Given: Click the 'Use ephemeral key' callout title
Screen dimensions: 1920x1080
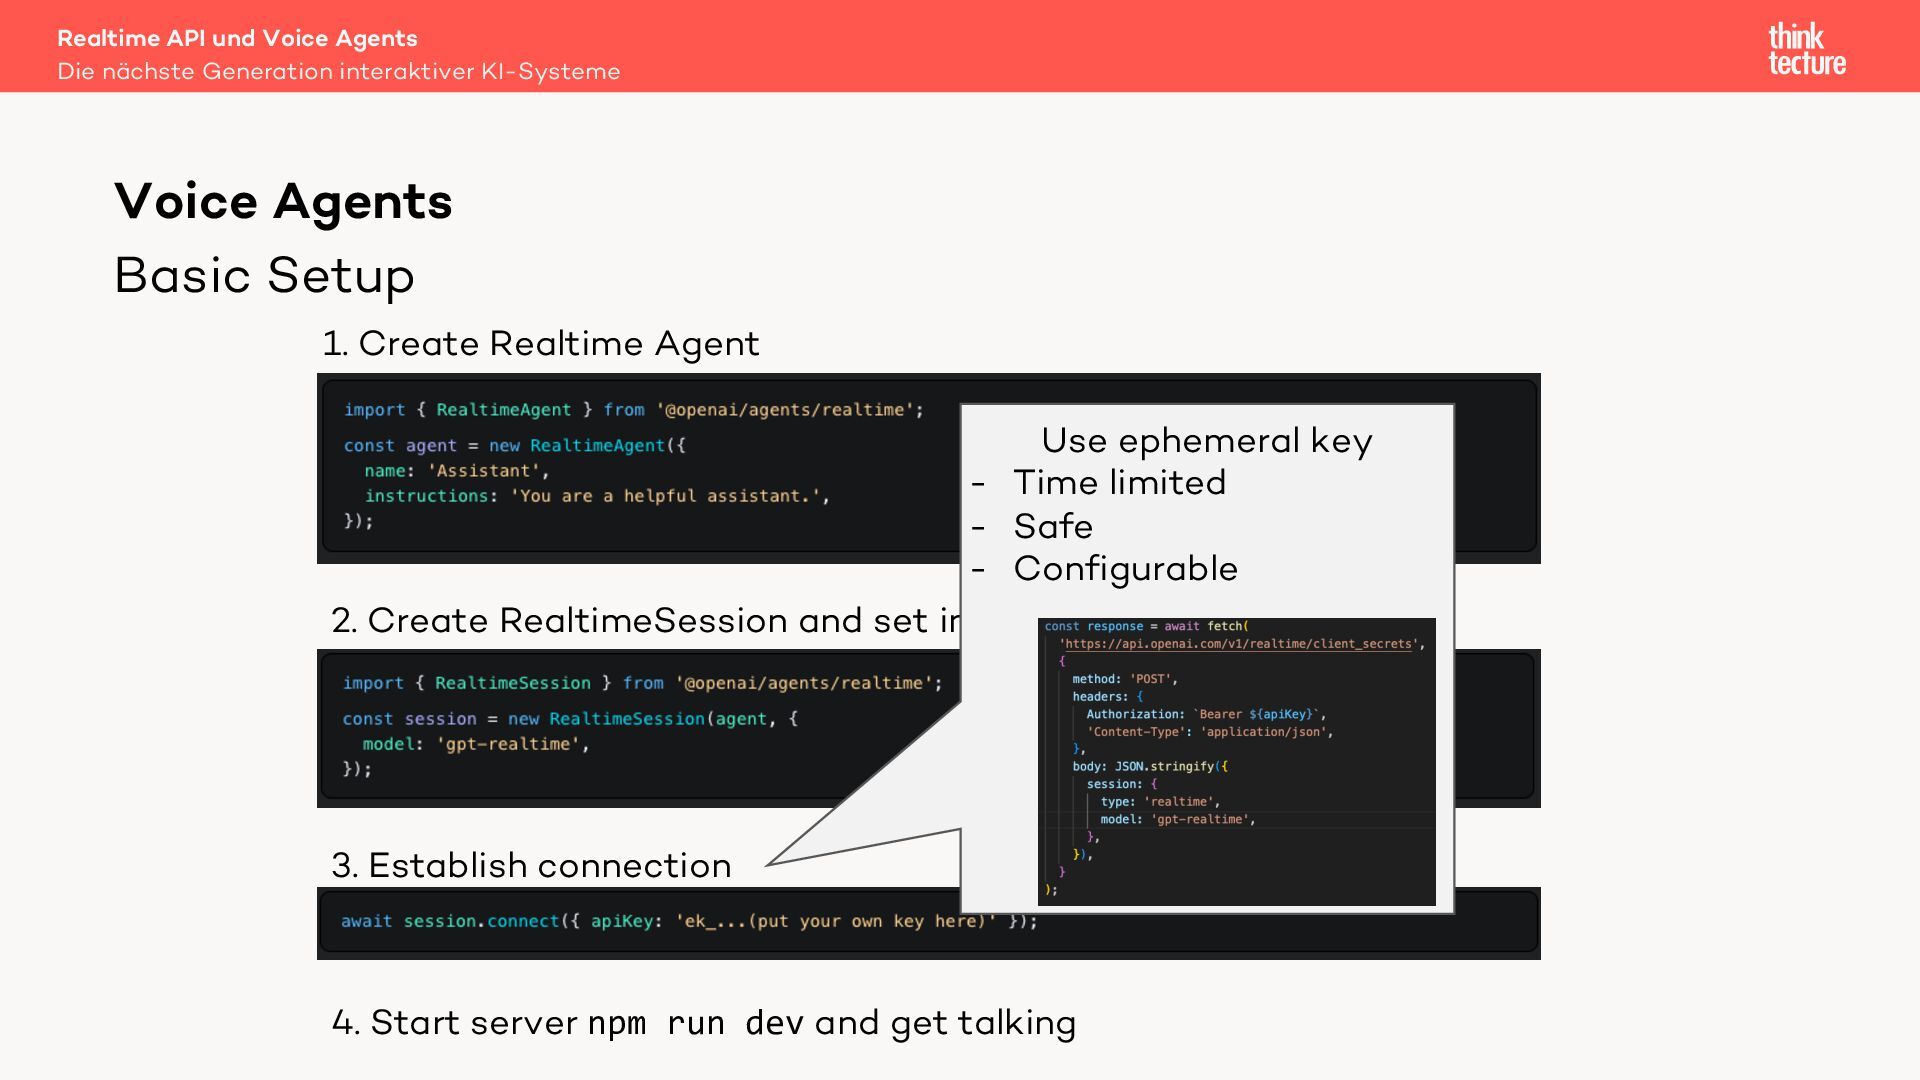Looking at the screenshot, I should (1206, 440).
